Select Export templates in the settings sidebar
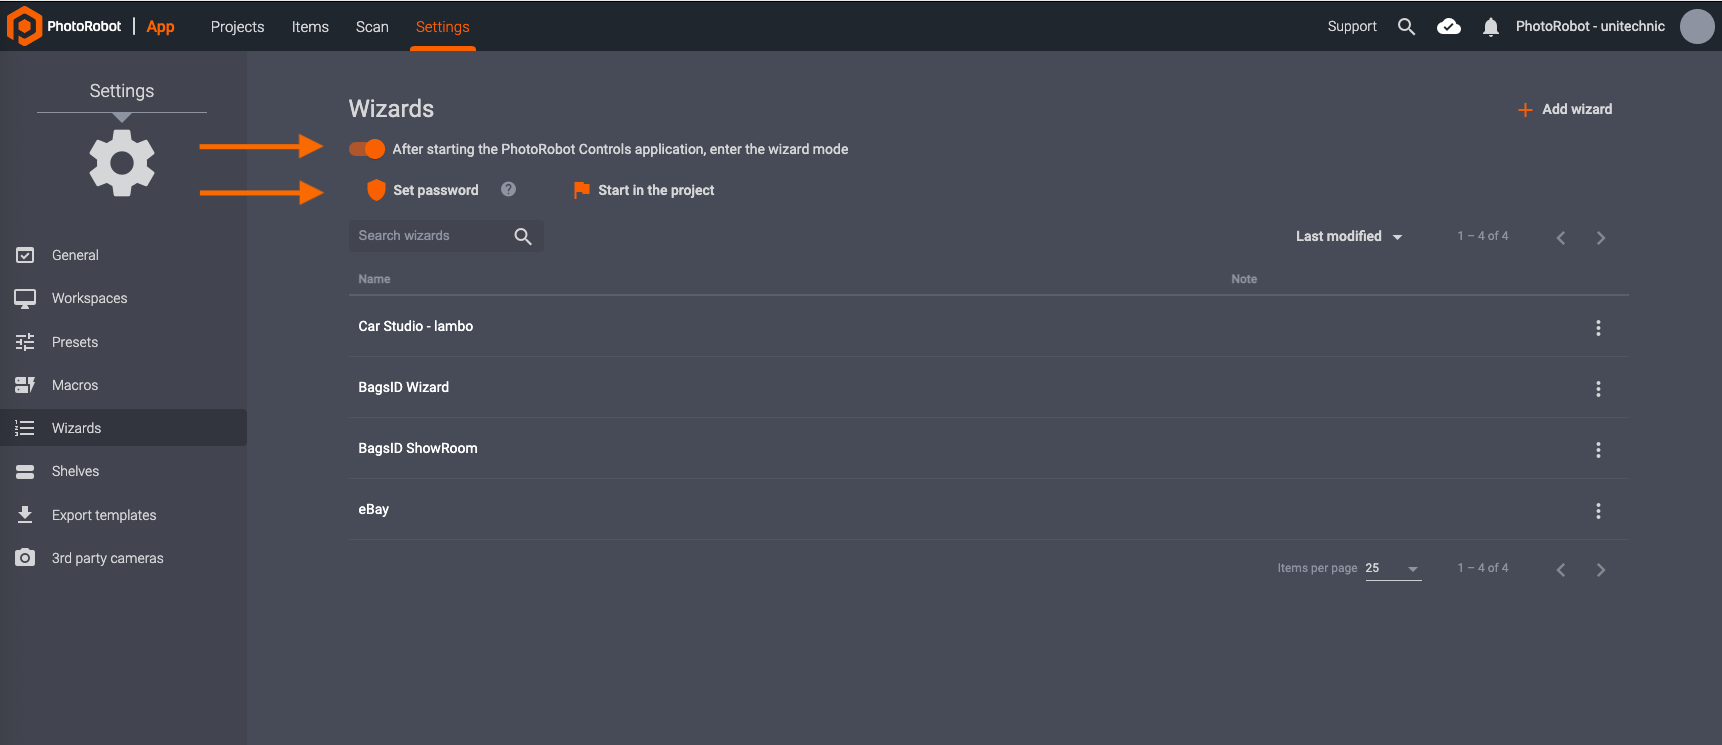This screenshot has height=745, width=1722. tap(104, 515)
